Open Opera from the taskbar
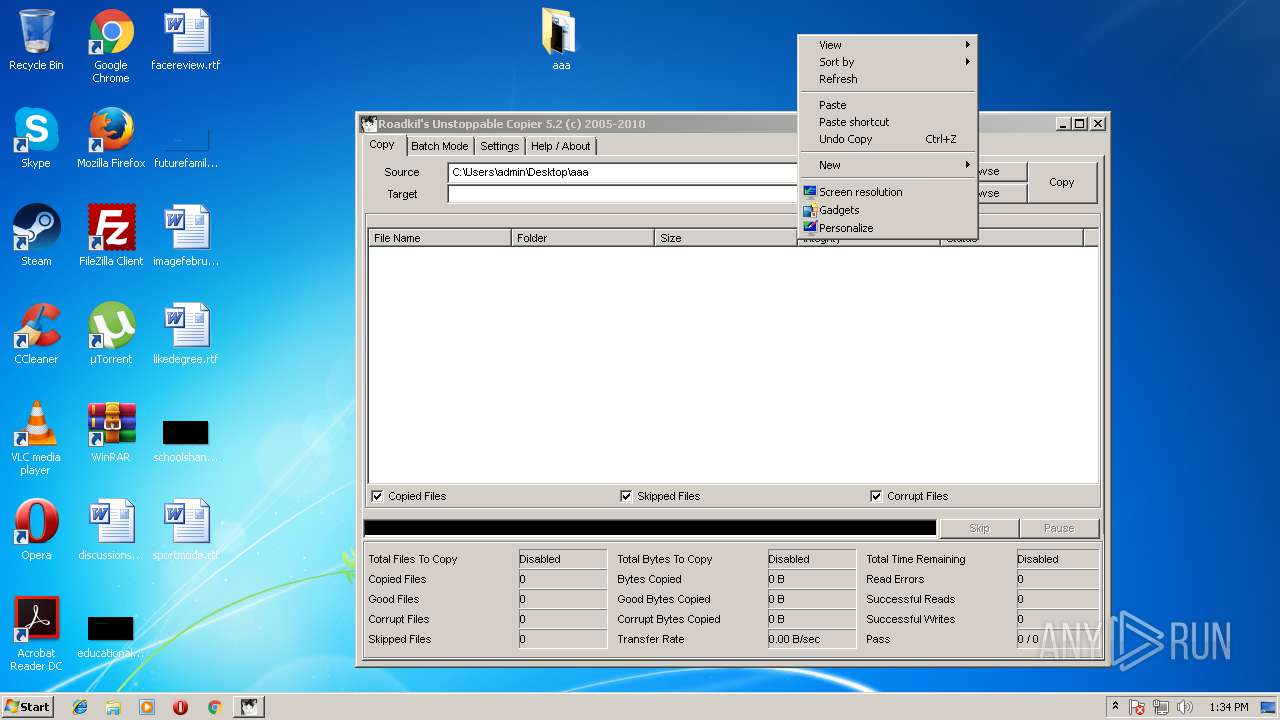The height and width of the screenshot is (720, 1280). point(181,707)
